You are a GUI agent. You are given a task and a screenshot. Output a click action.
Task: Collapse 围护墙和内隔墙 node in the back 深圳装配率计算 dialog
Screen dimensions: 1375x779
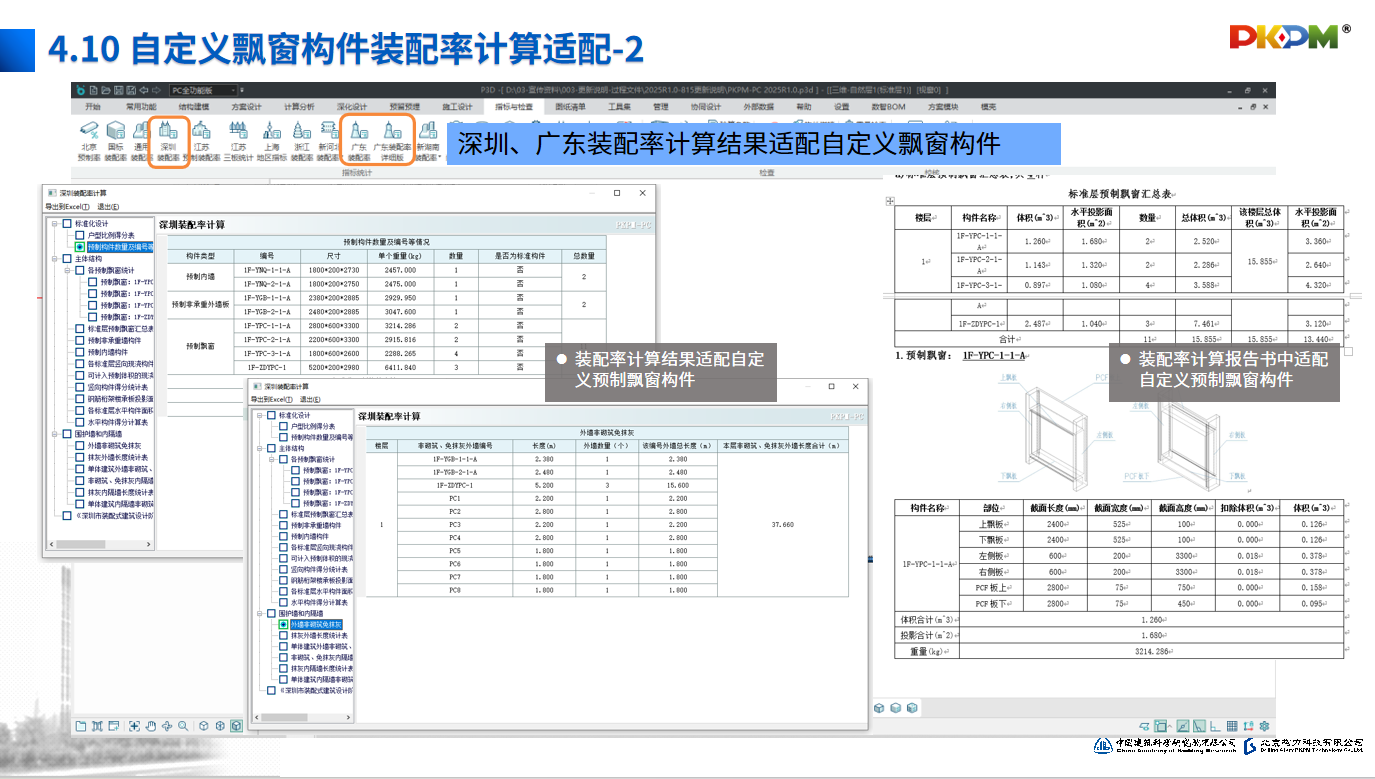(x=53, y=434)
